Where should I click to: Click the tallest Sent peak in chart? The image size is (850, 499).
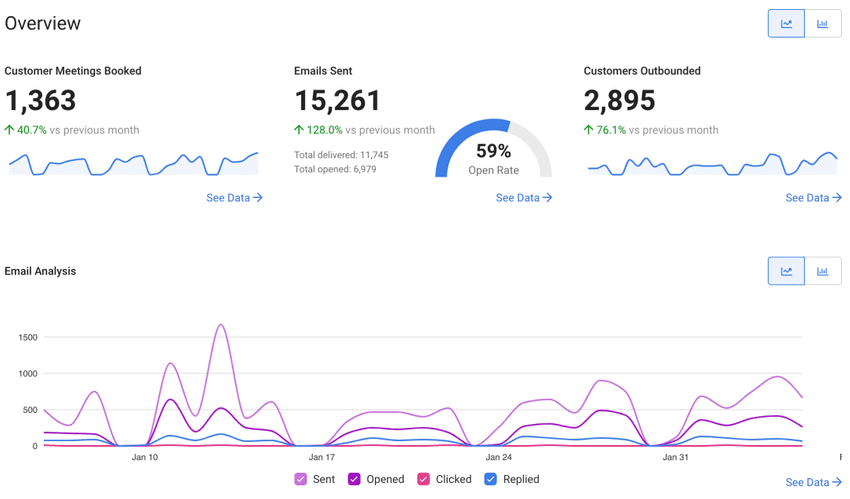pos(220,326)
